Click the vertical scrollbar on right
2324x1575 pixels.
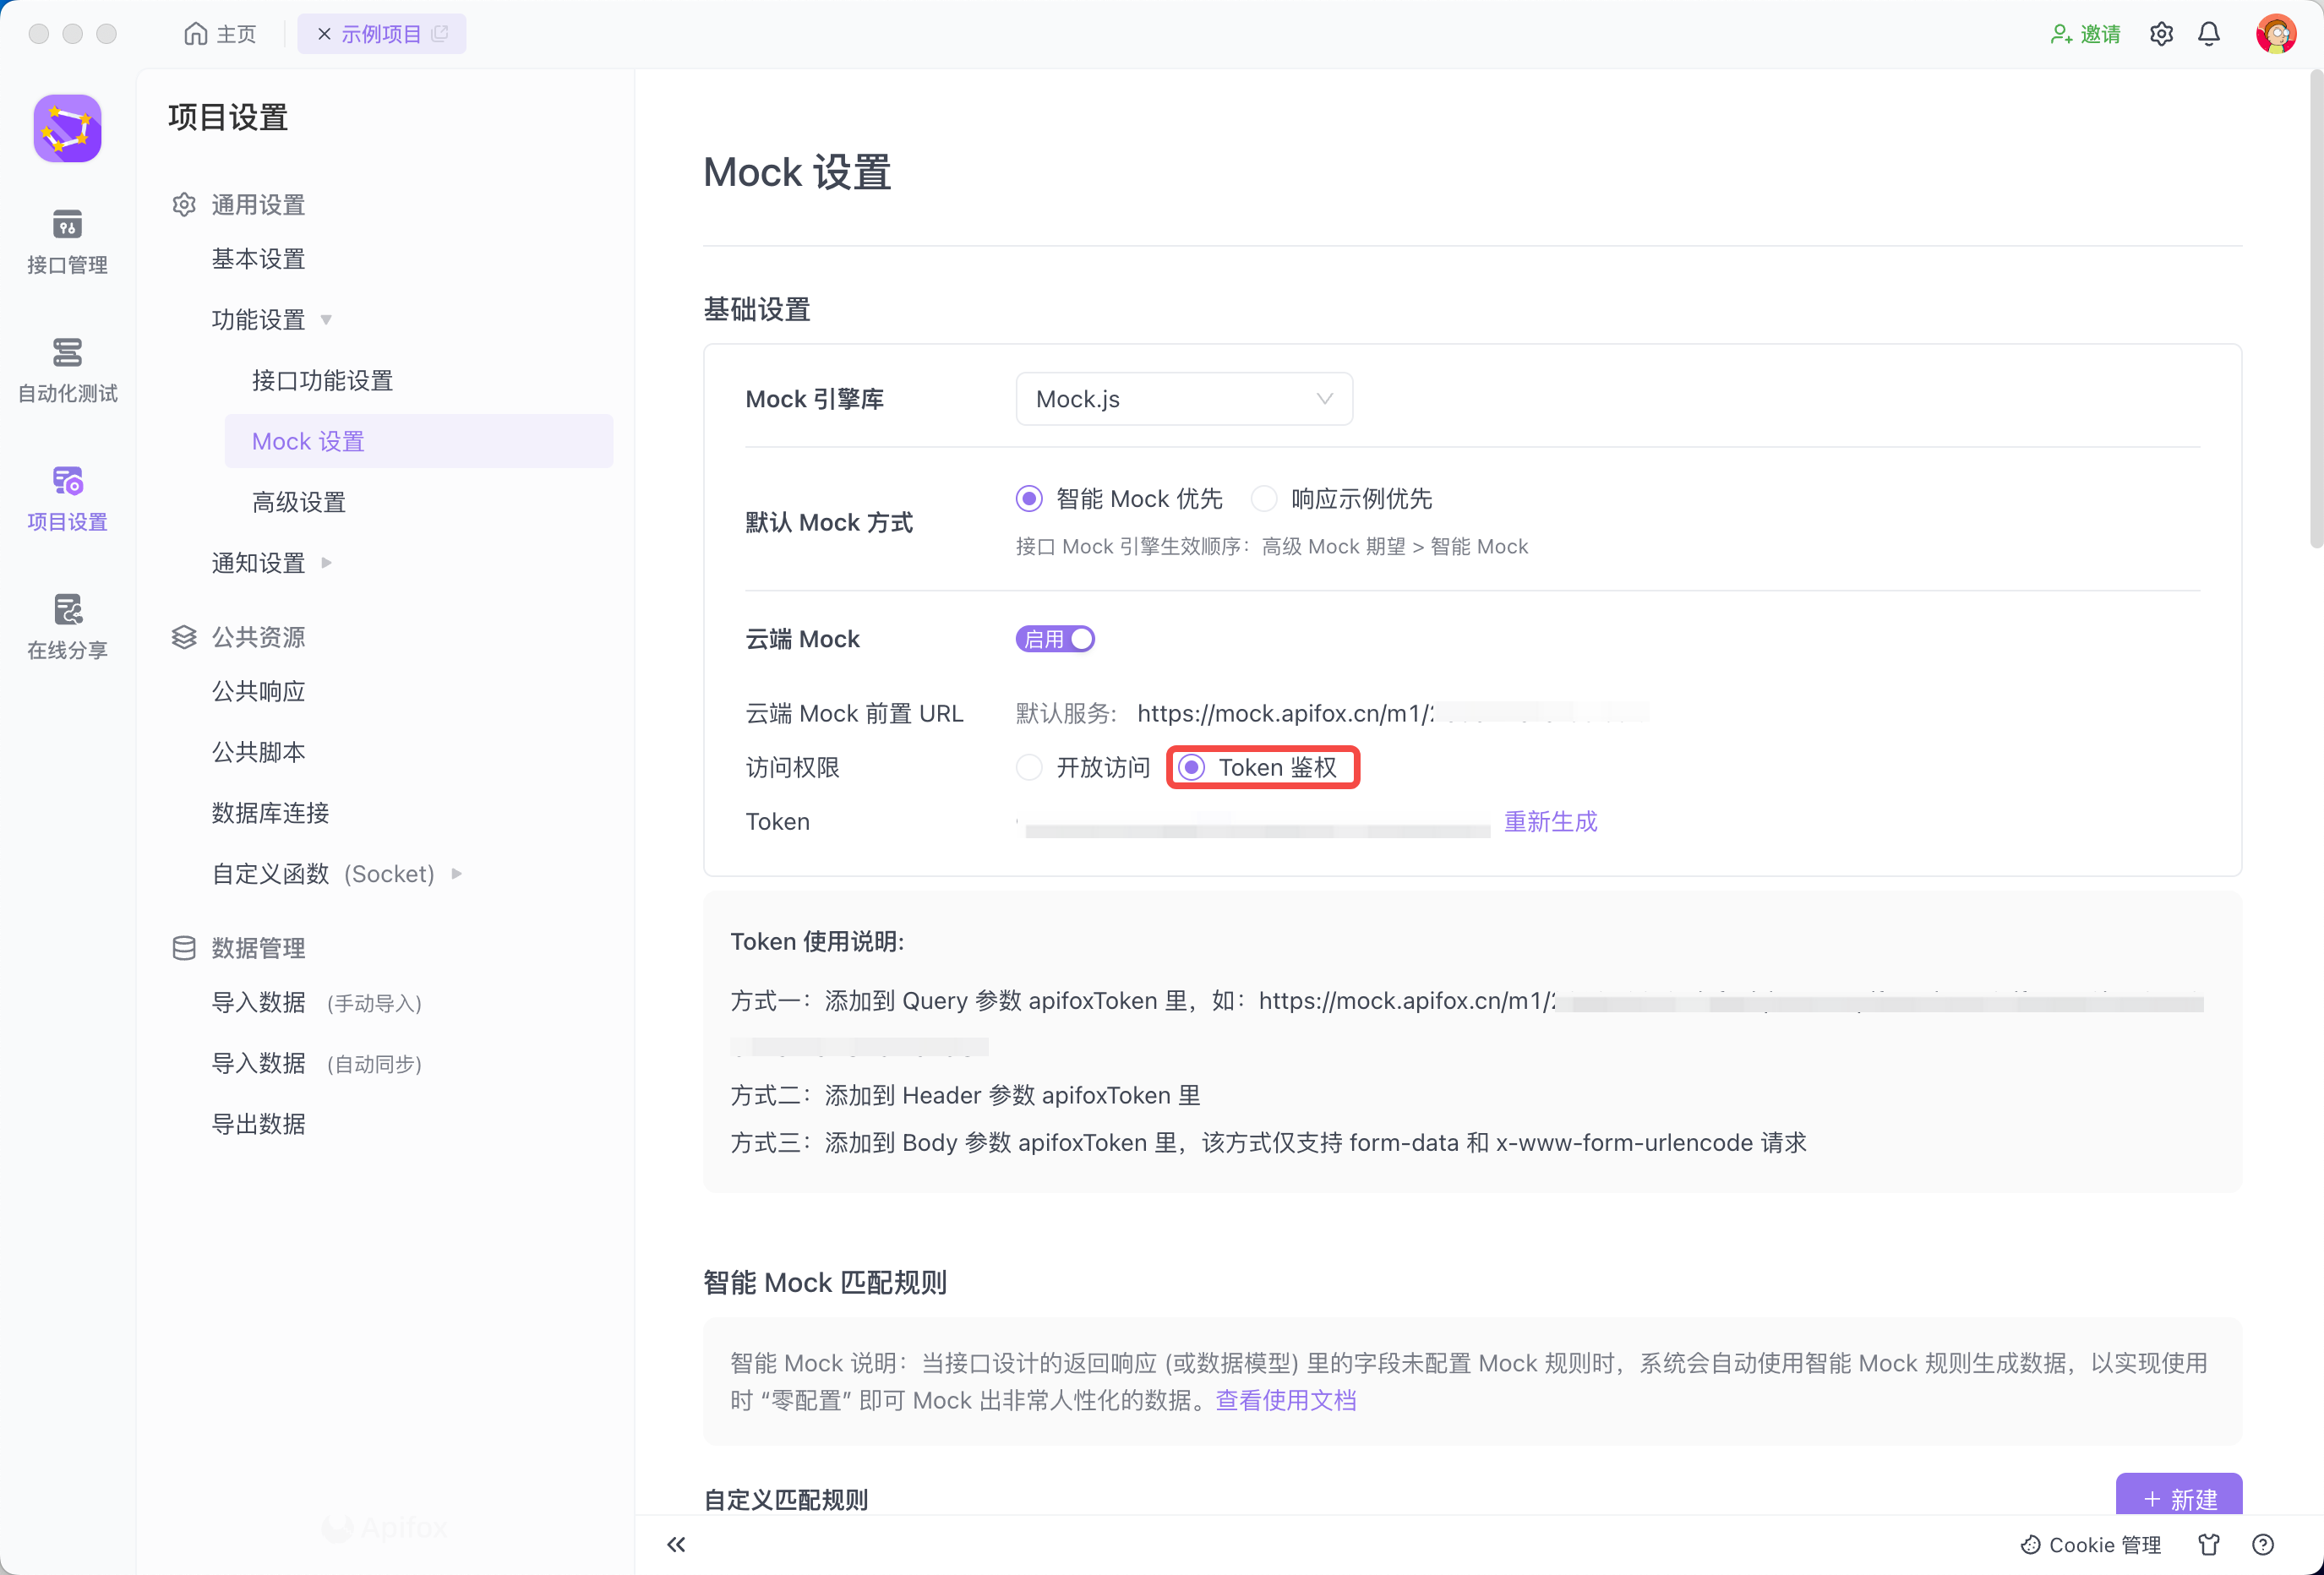pos(2315,310)
